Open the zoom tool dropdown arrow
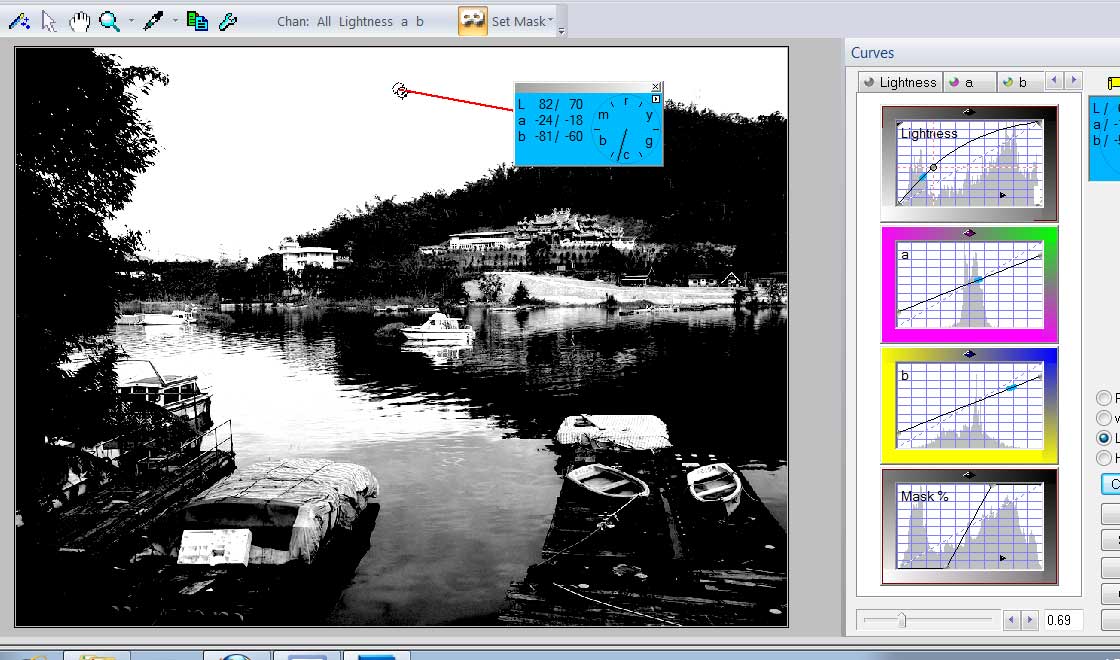 point(129,21)
